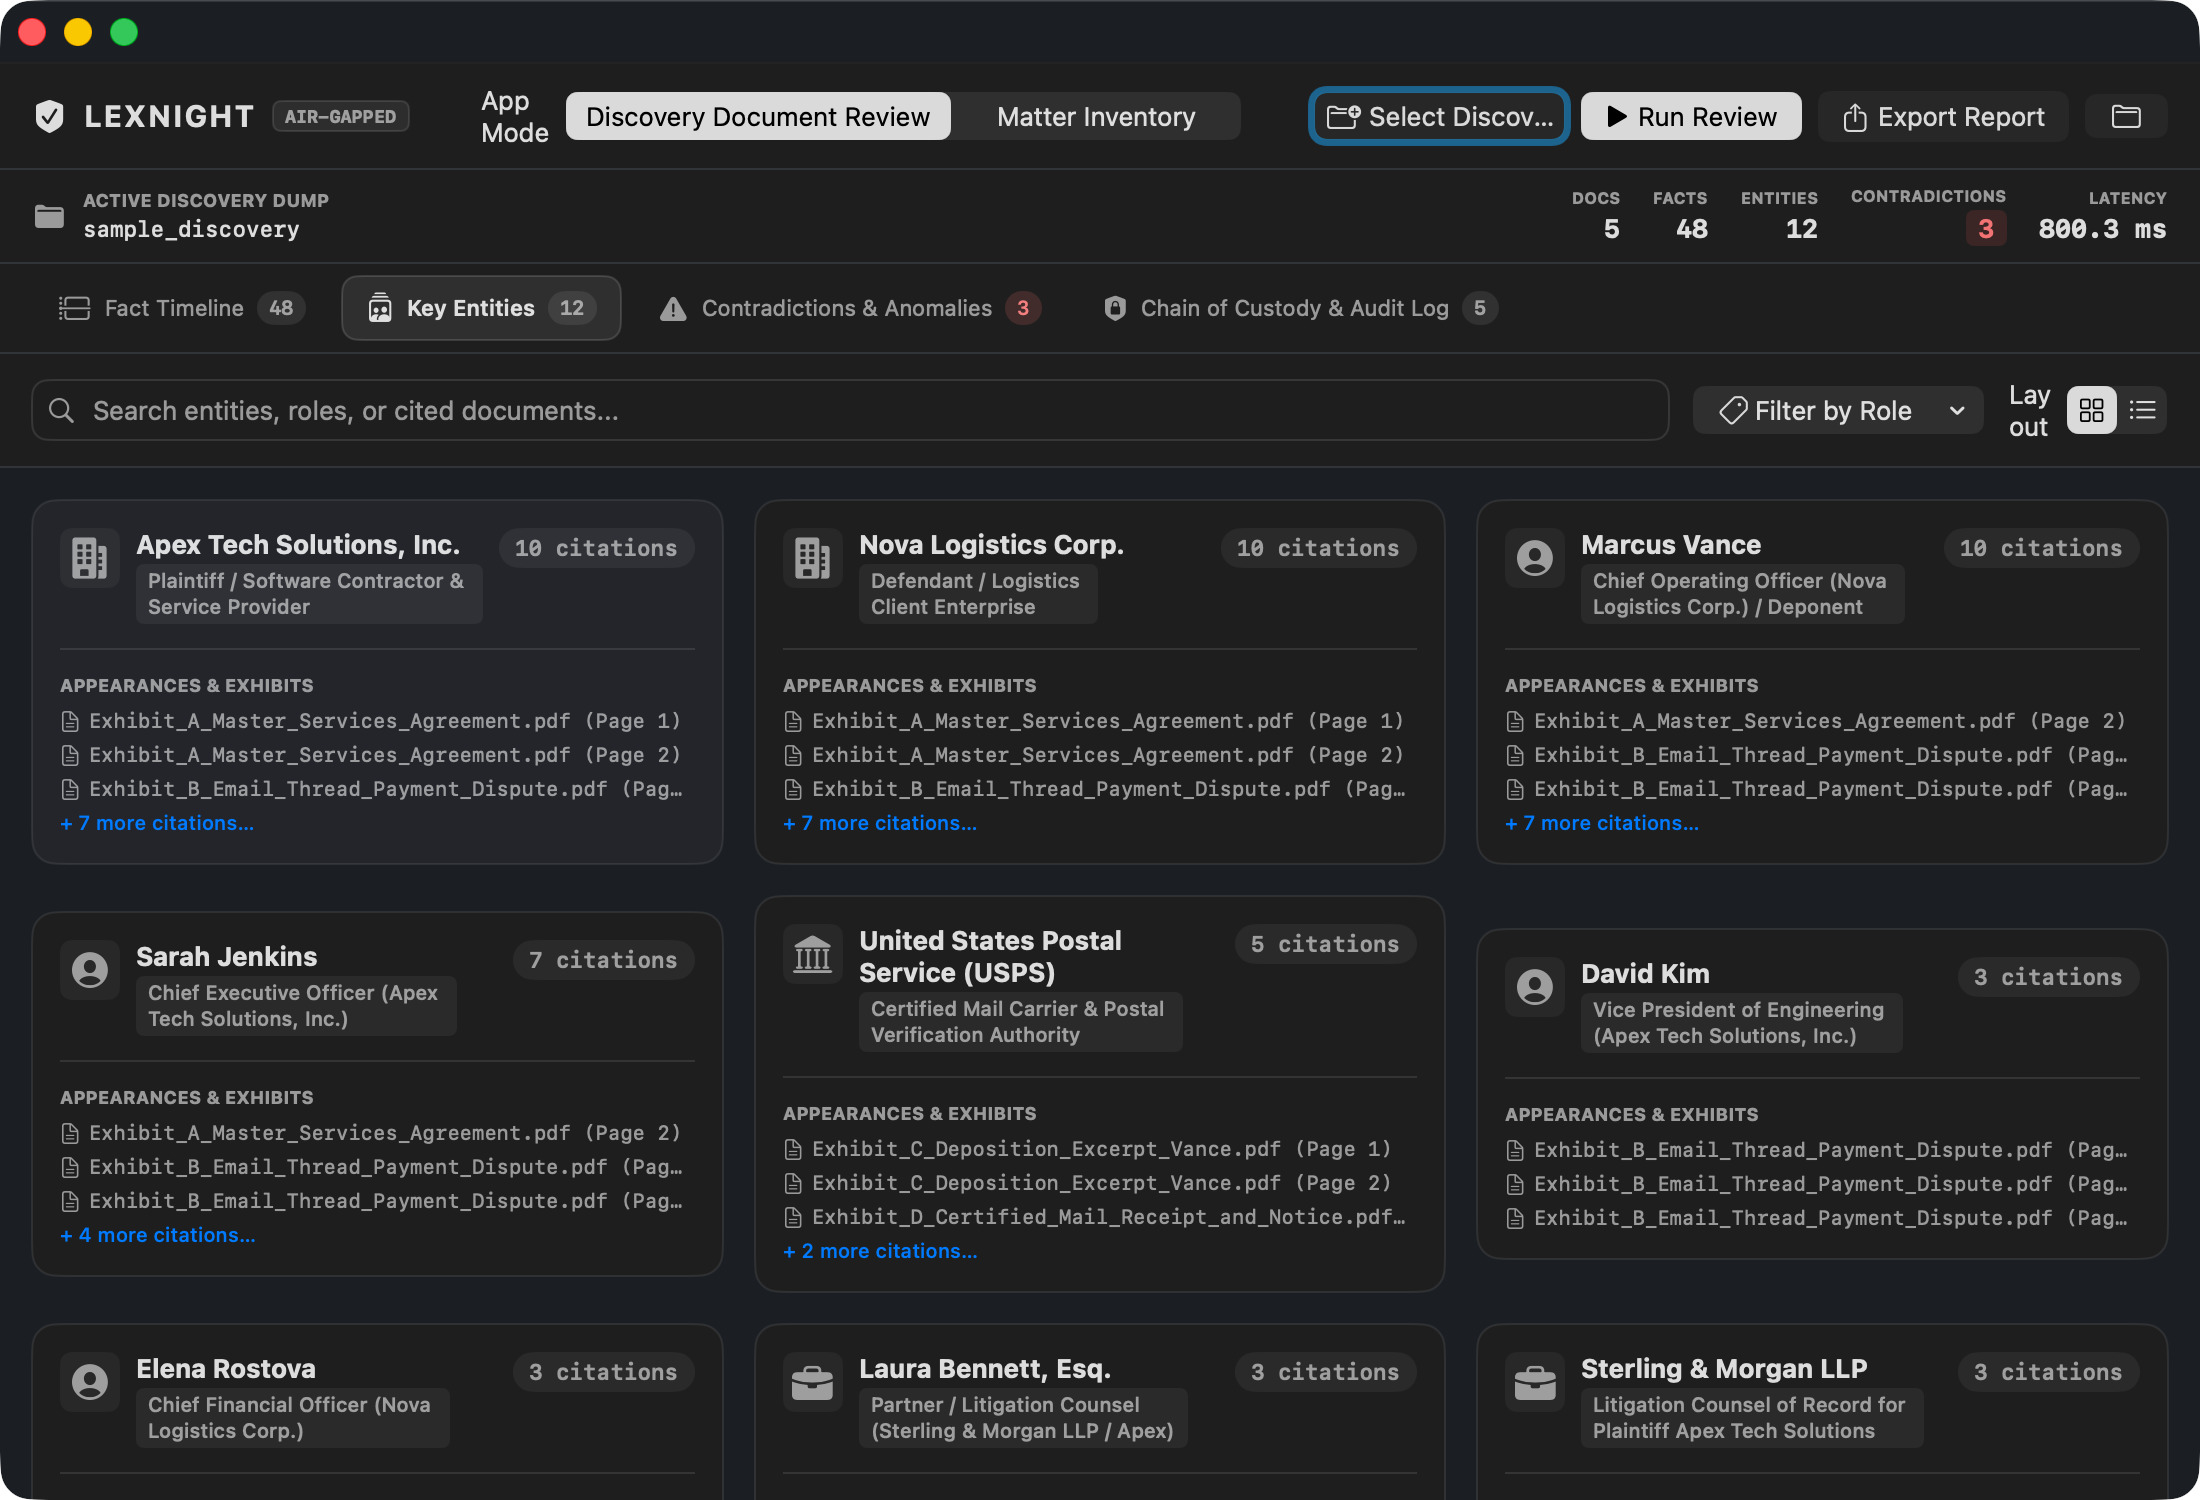Click the Export Report share icon

[1855, 117]
